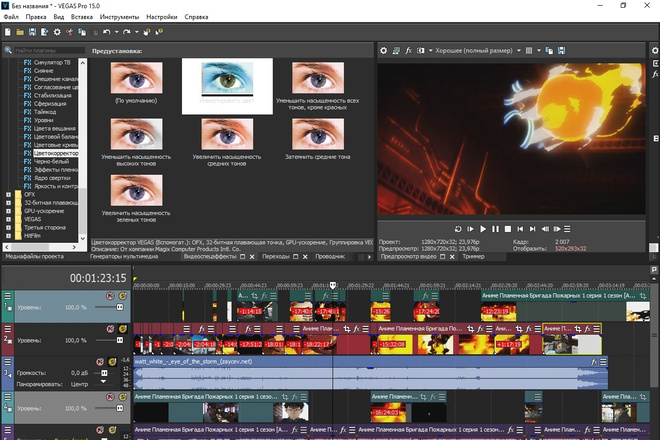This screenshot has height=440, width=660.
Task: Solo video track 1
Action: [122, 296]
